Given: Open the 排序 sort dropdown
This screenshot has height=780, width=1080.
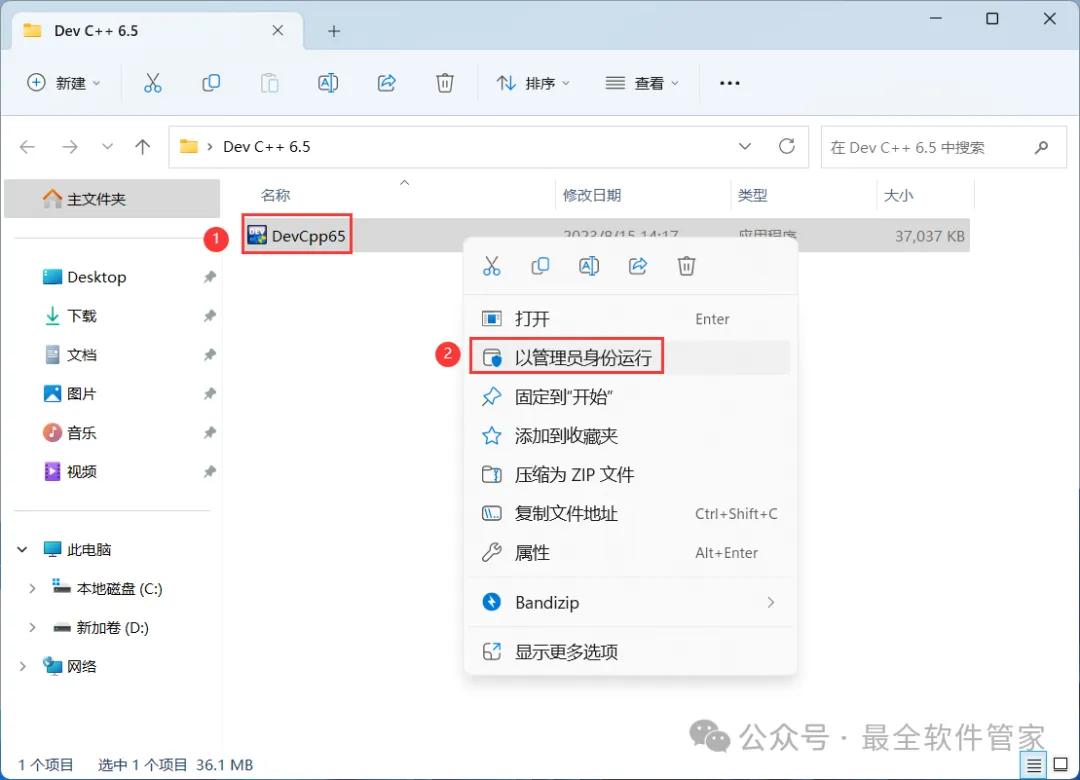Looking at the screenshot, I should pos(533,83).
